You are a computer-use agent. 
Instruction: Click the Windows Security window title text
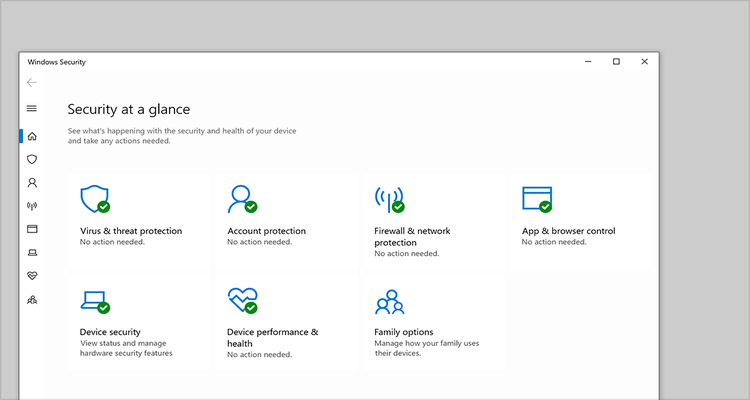(56, 62)
